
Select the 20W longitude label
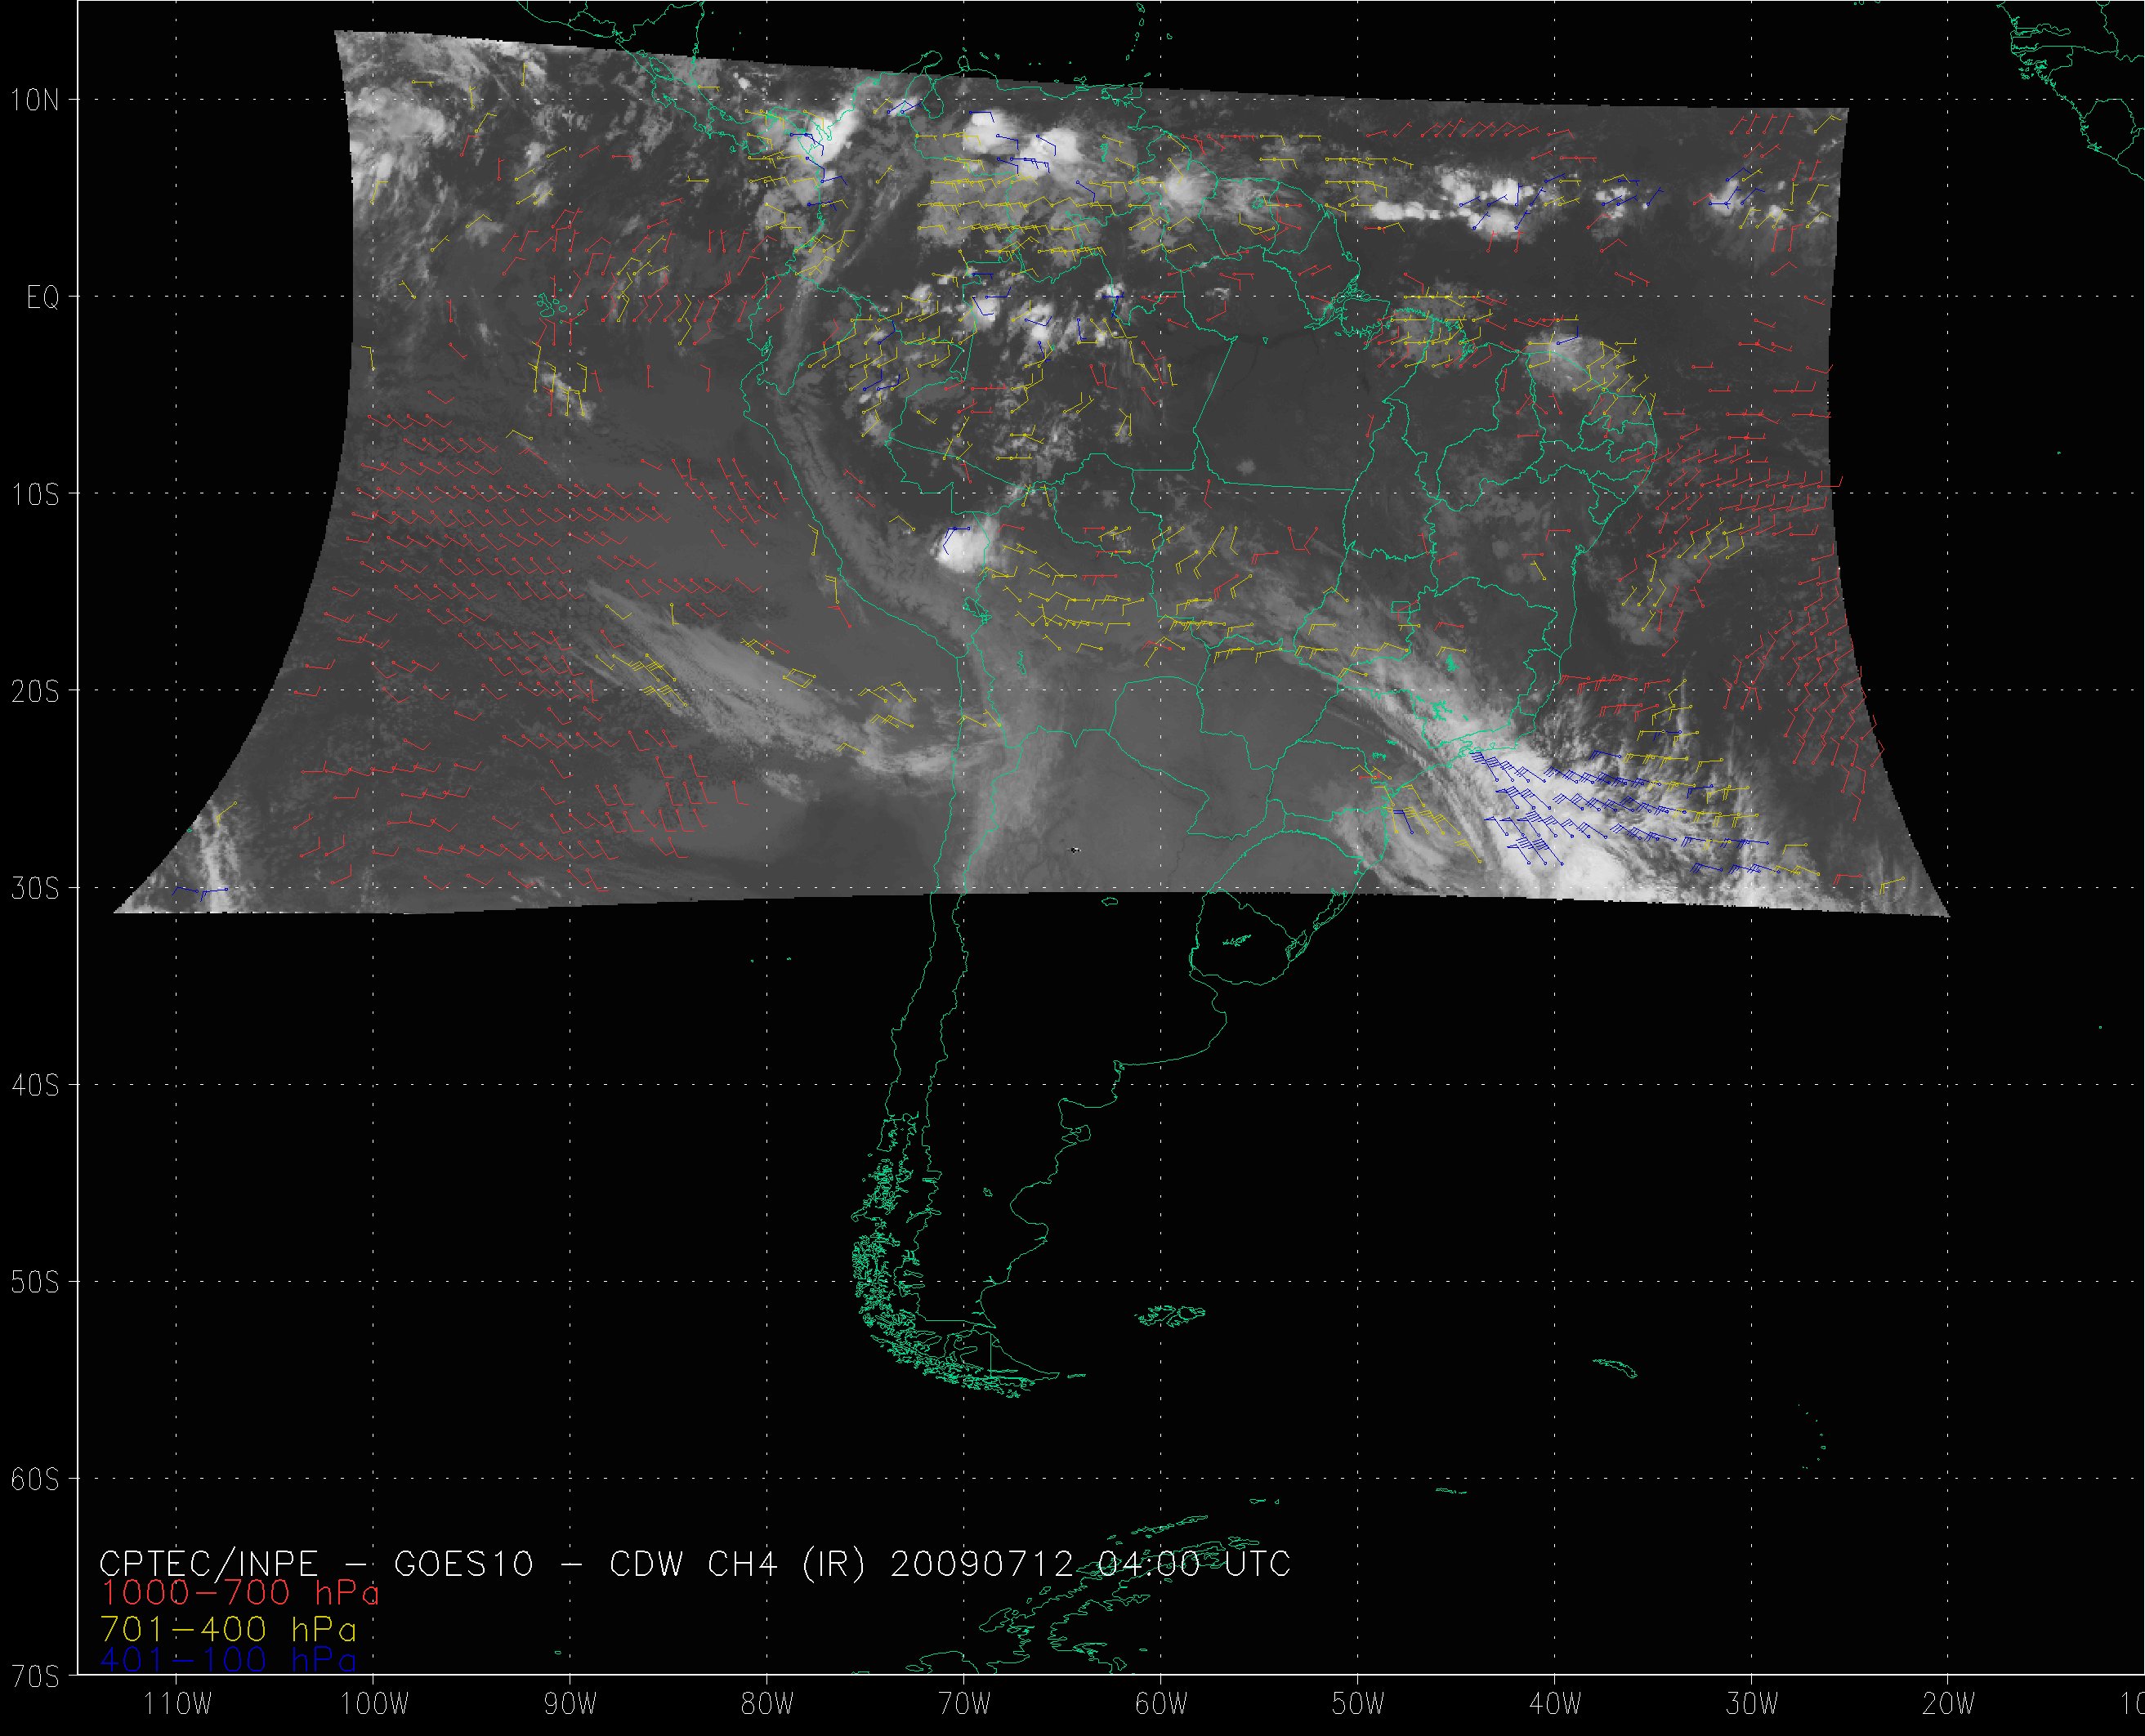point(1949,1704)
